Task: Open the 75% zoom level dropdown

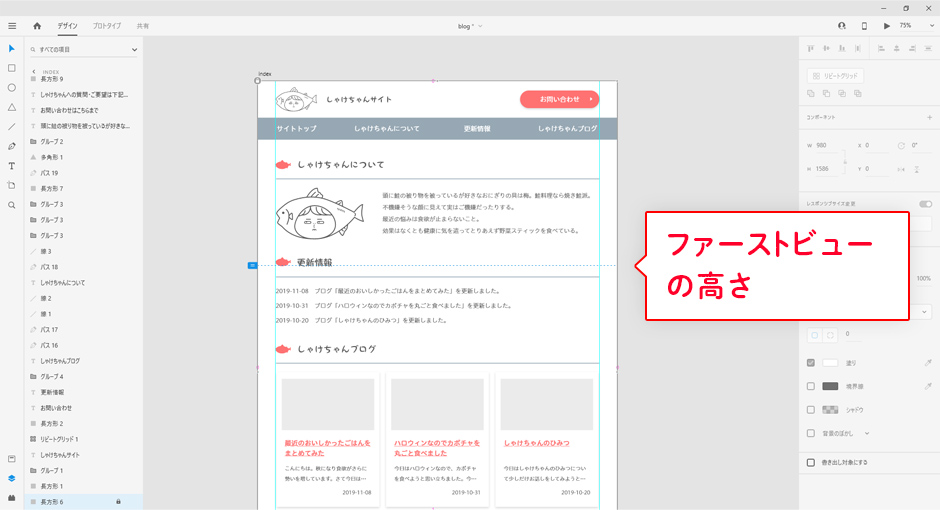Action: 911,25
